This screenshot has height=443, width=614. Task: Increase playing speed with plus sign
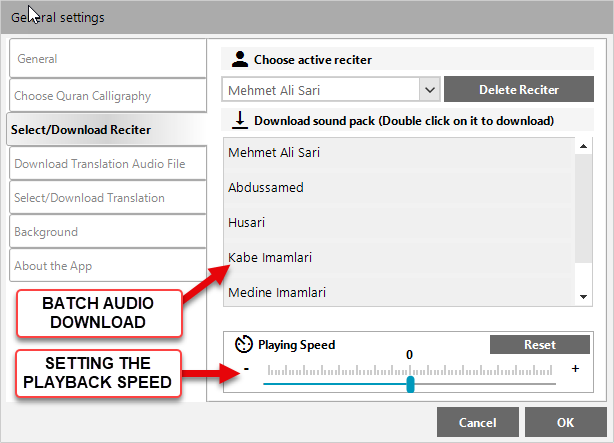click(575, 369)
